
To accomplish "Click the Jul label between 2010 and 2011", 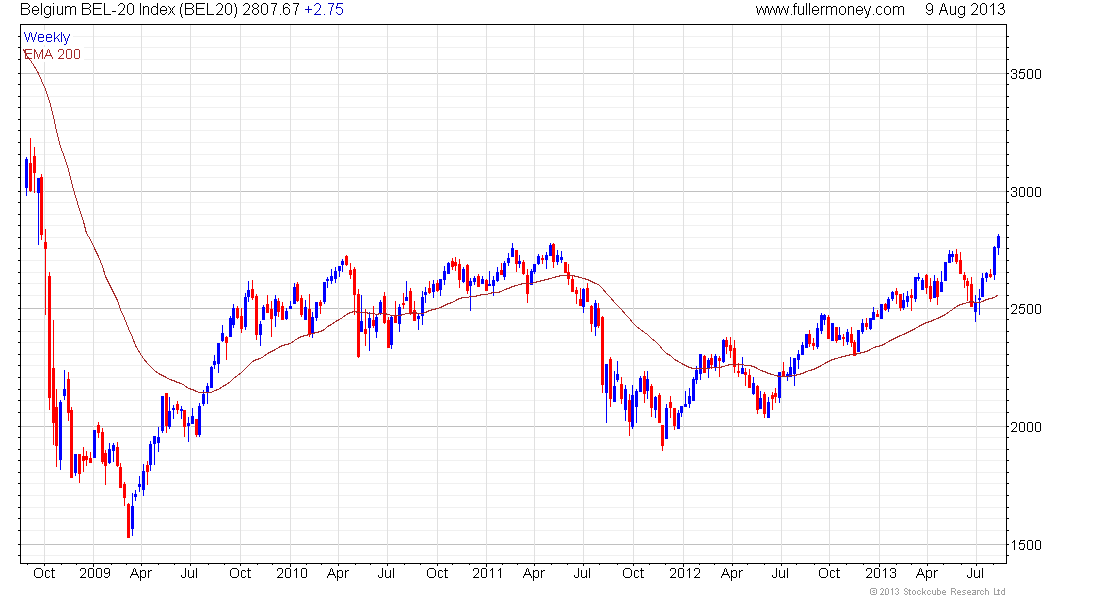I will (x=386, y=573).
